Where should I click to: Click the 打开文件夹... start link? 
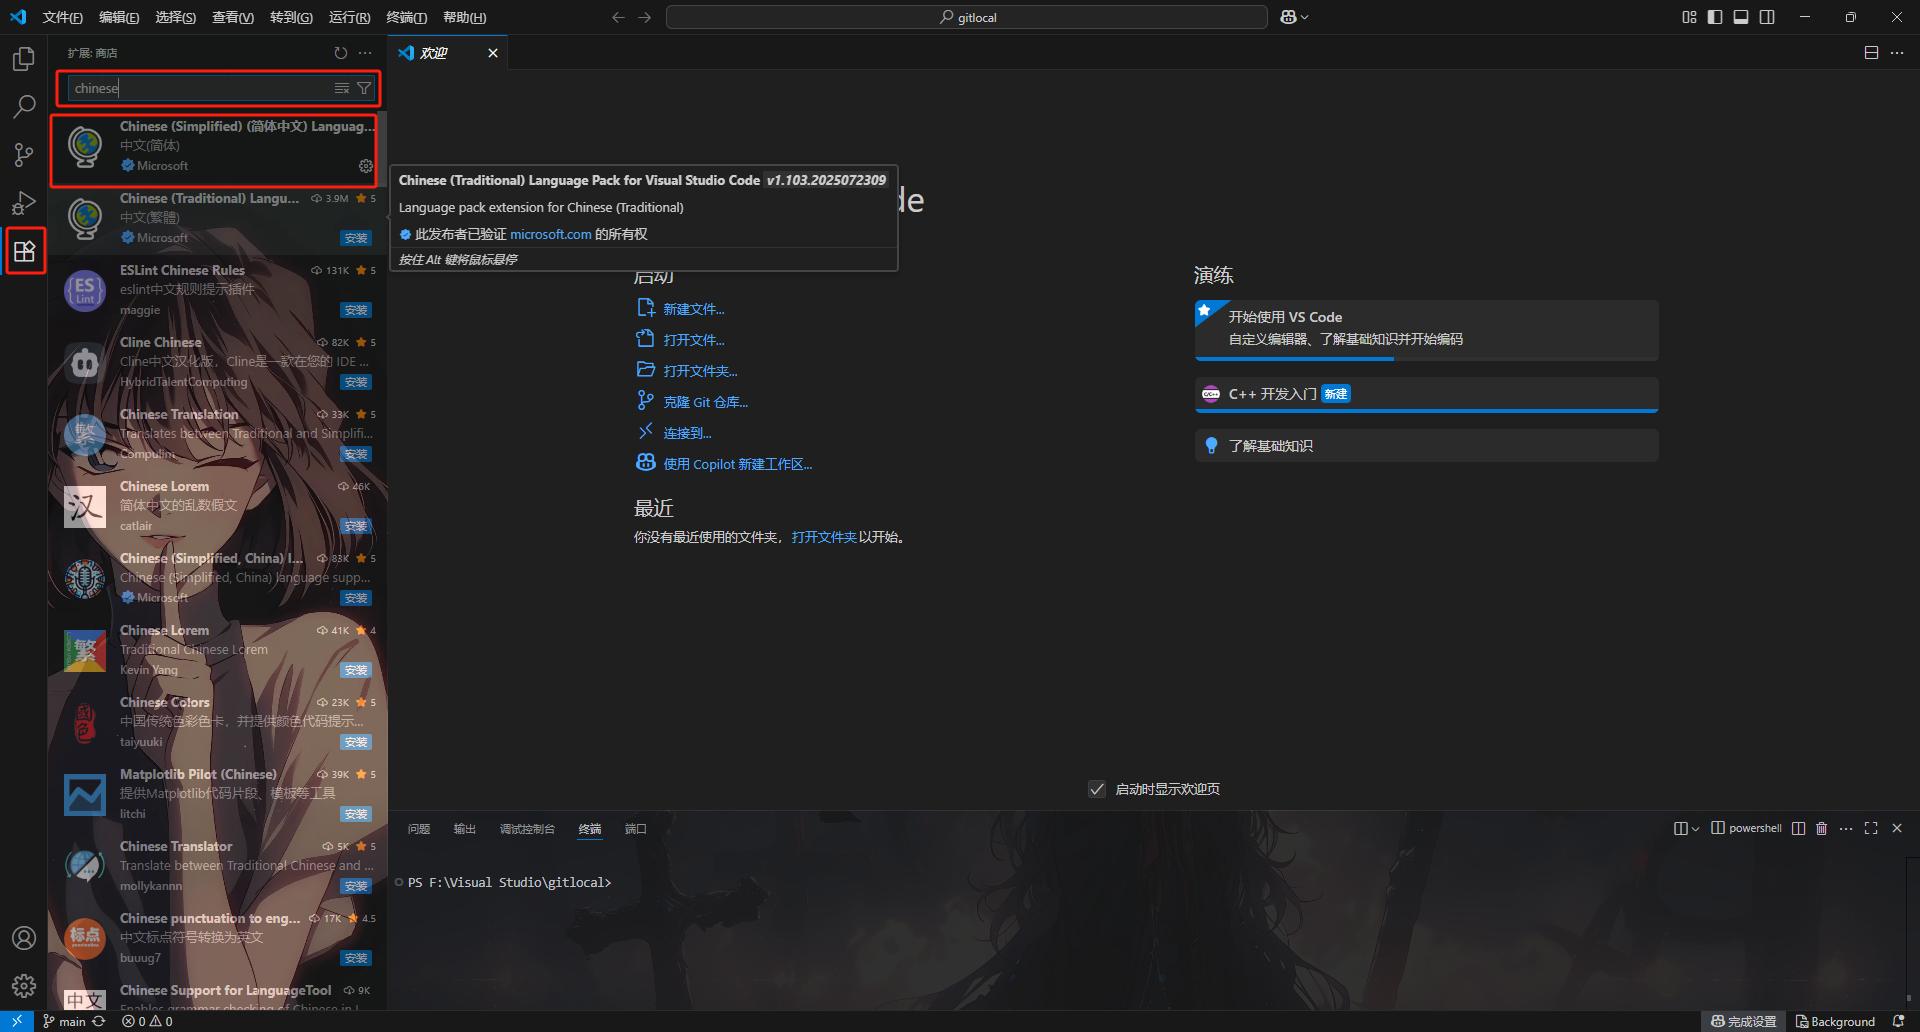tap(700, 371)
